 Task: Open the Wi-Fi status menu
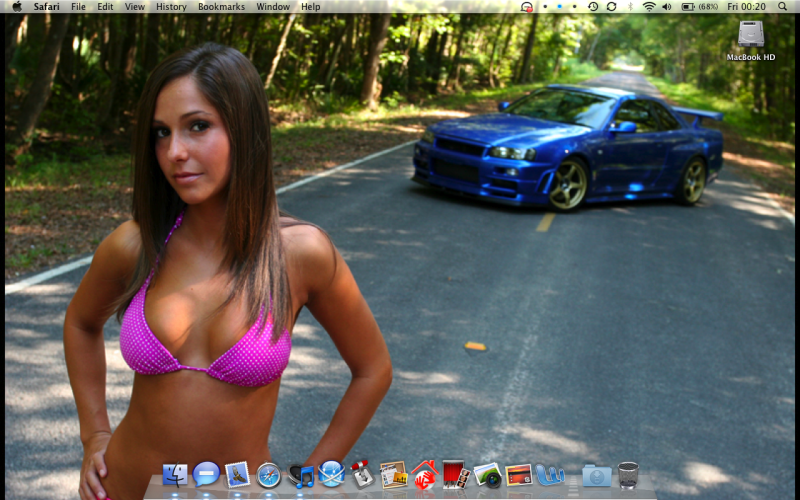[x=649, y=7]
